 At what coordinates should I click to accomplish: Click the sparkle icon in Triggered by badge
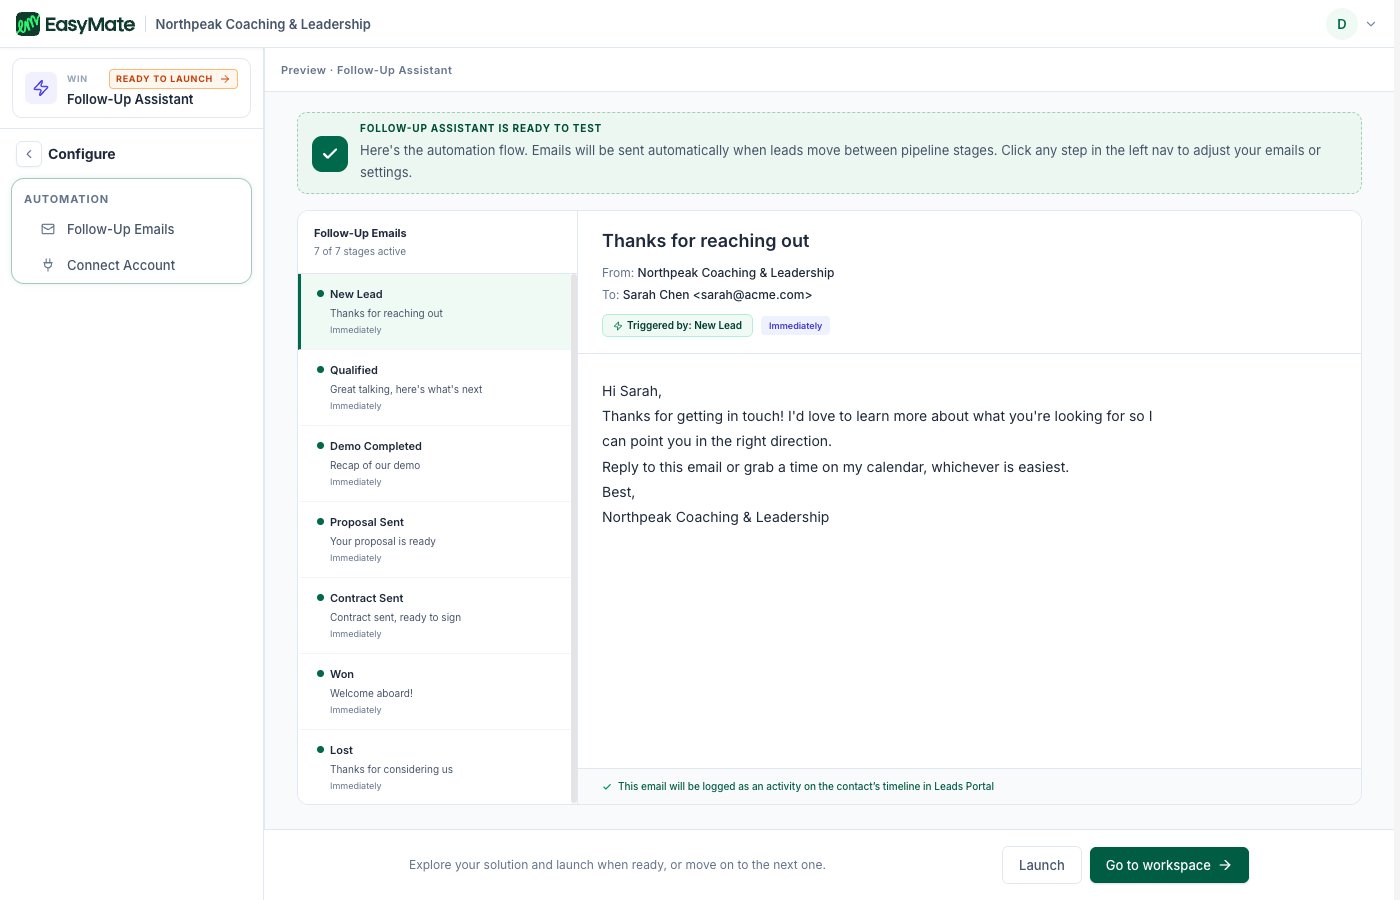pyautogui.click(x=618, y=326)
